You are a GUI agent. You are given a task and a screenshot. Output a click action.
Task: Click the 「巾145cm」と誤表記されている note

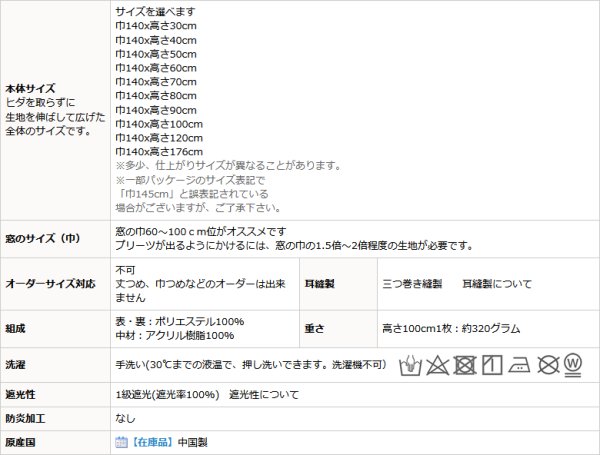pos(192,194)
